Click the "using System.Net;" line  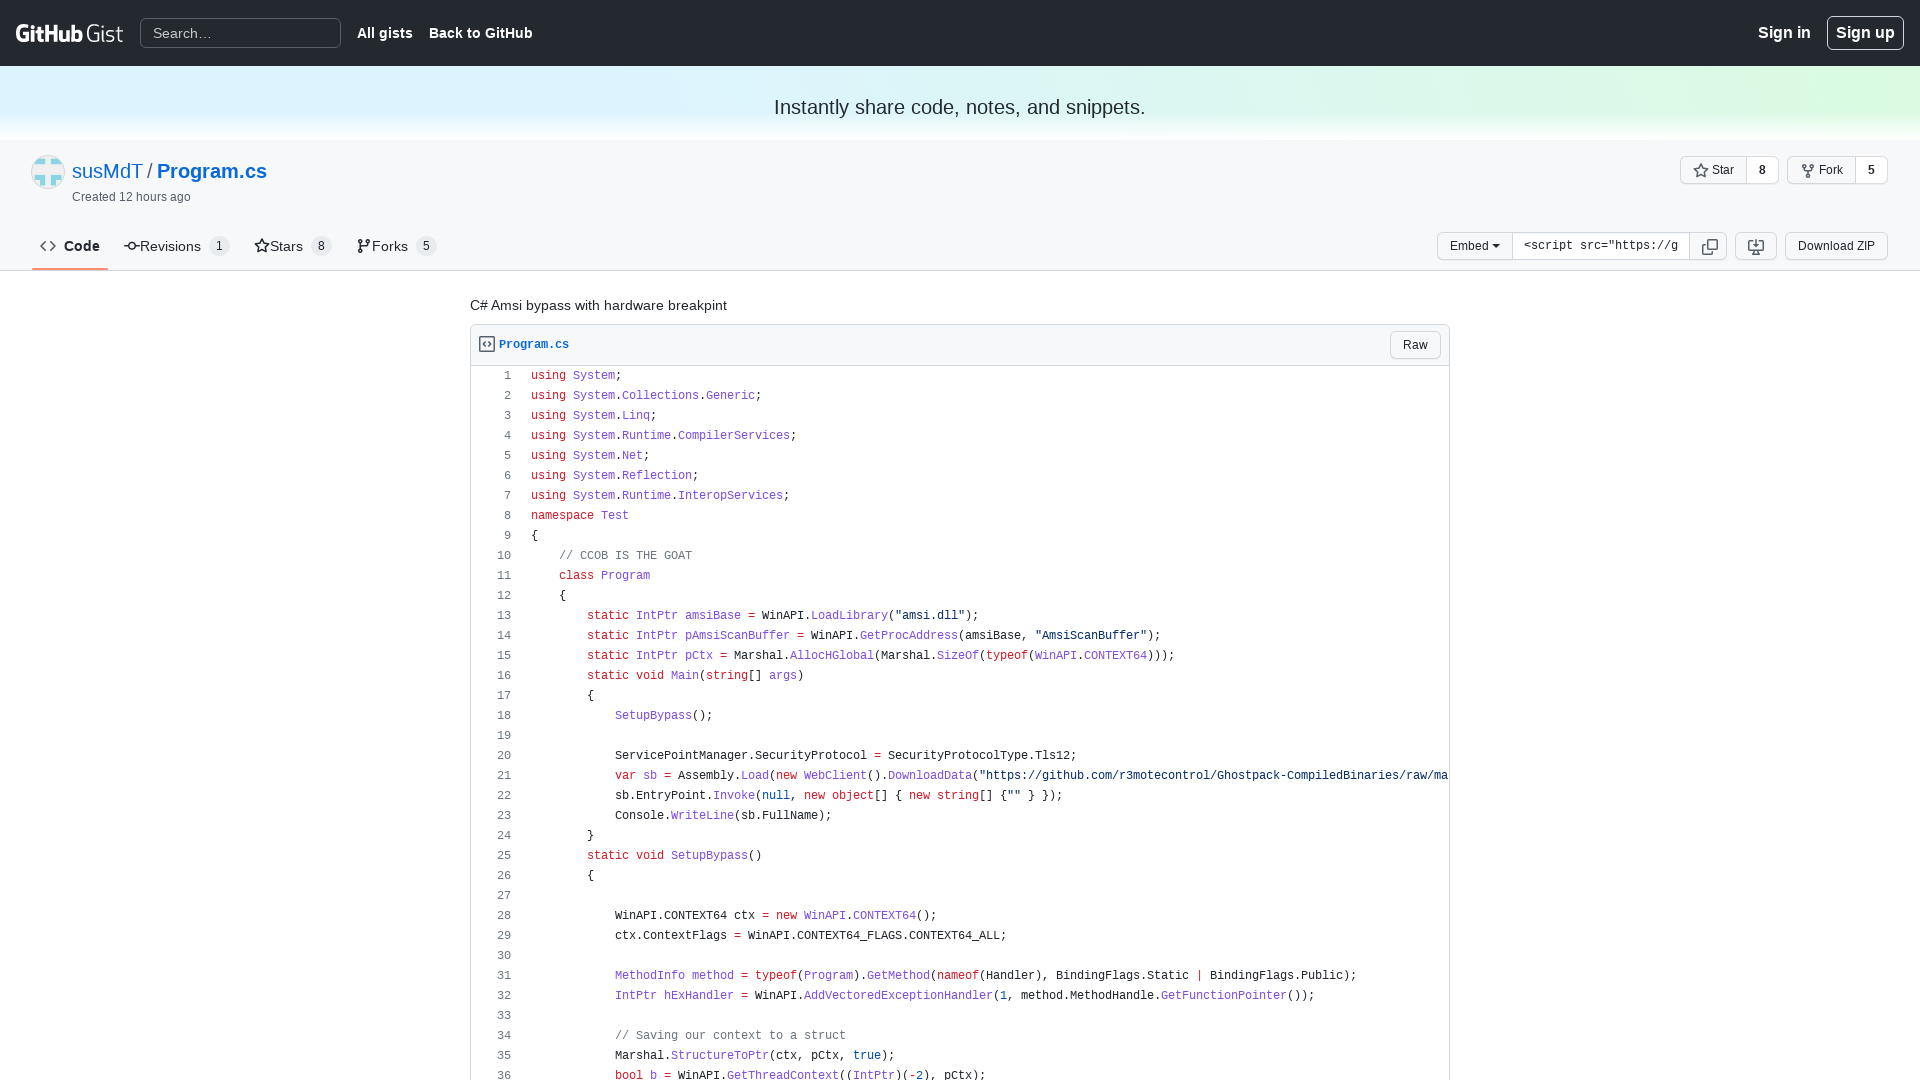pyautogui.click(x=590, y=456)
